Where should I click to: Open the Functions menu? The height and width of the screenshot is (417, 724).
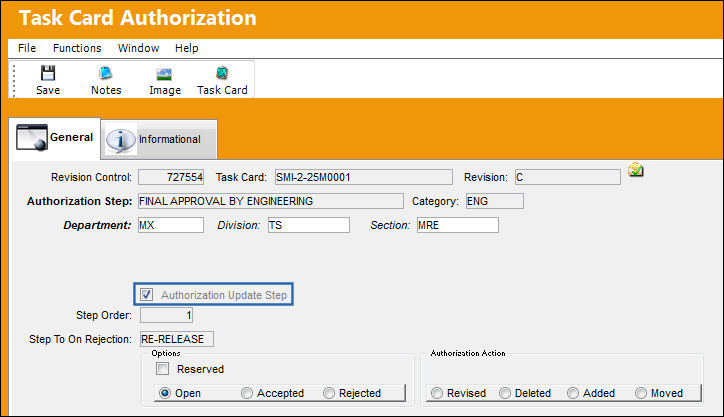77,48
